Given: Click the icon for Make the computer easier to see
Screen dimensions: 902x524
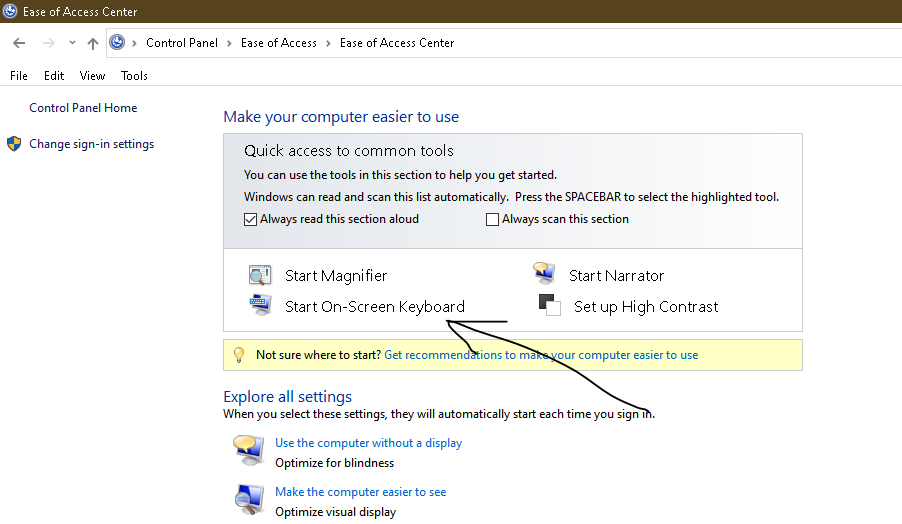Looking at the screenshot, I should (249, 499).
